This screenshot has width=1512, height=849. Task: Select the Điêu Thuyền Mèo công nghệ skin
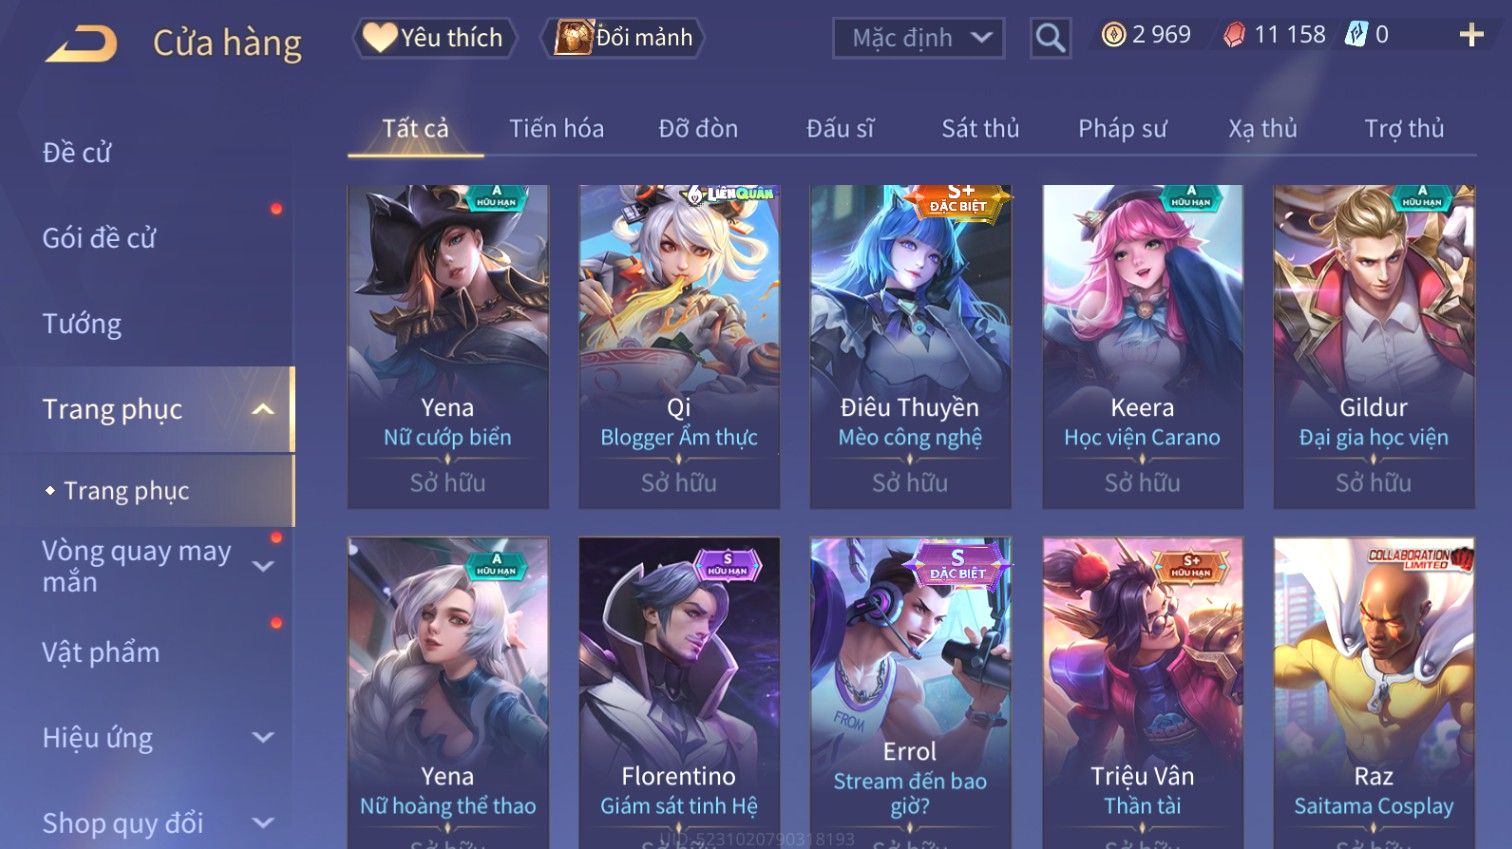910,346
